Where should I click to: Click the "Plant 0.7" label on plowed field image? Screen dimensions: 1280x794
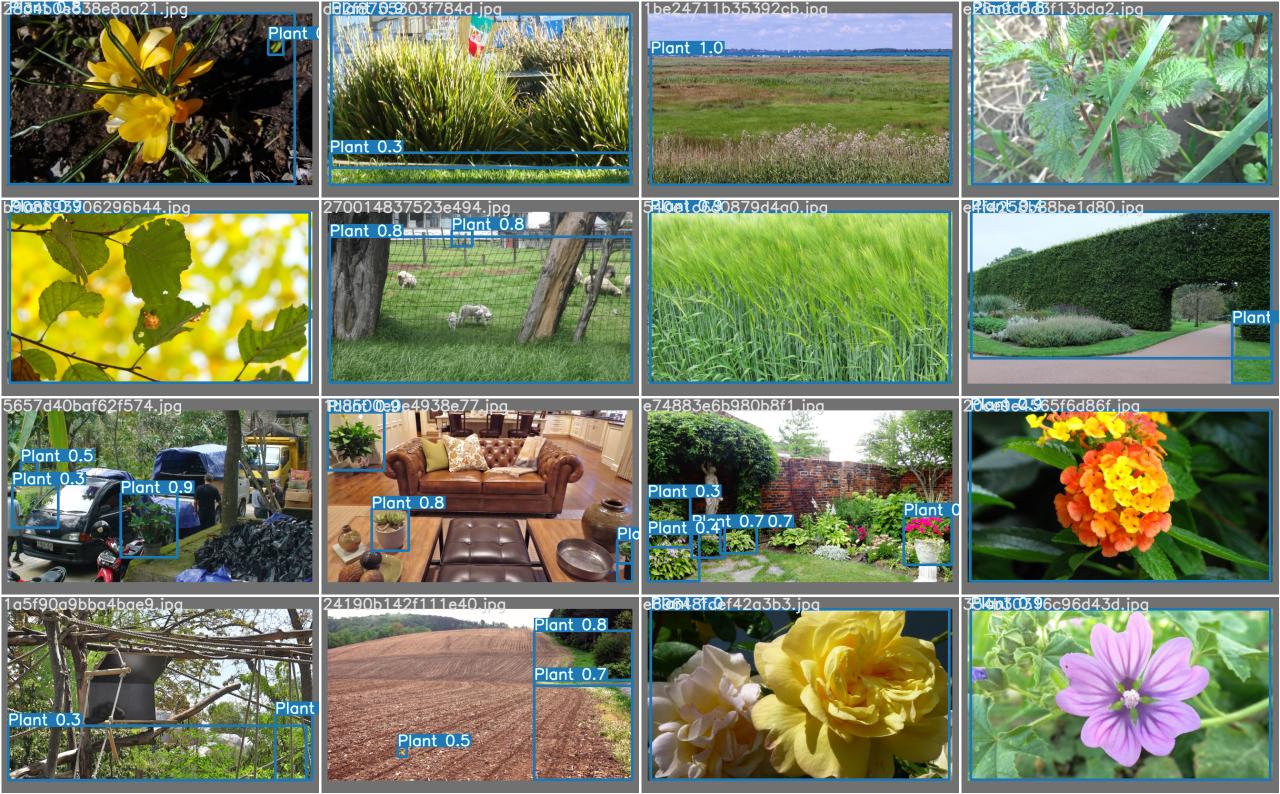pyautogui.click(x=570, y=675)
